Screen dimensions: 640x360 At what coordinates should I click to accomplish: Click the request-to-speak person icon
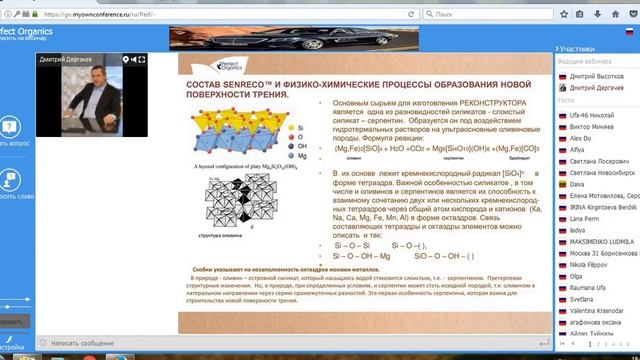click(10, 180)
